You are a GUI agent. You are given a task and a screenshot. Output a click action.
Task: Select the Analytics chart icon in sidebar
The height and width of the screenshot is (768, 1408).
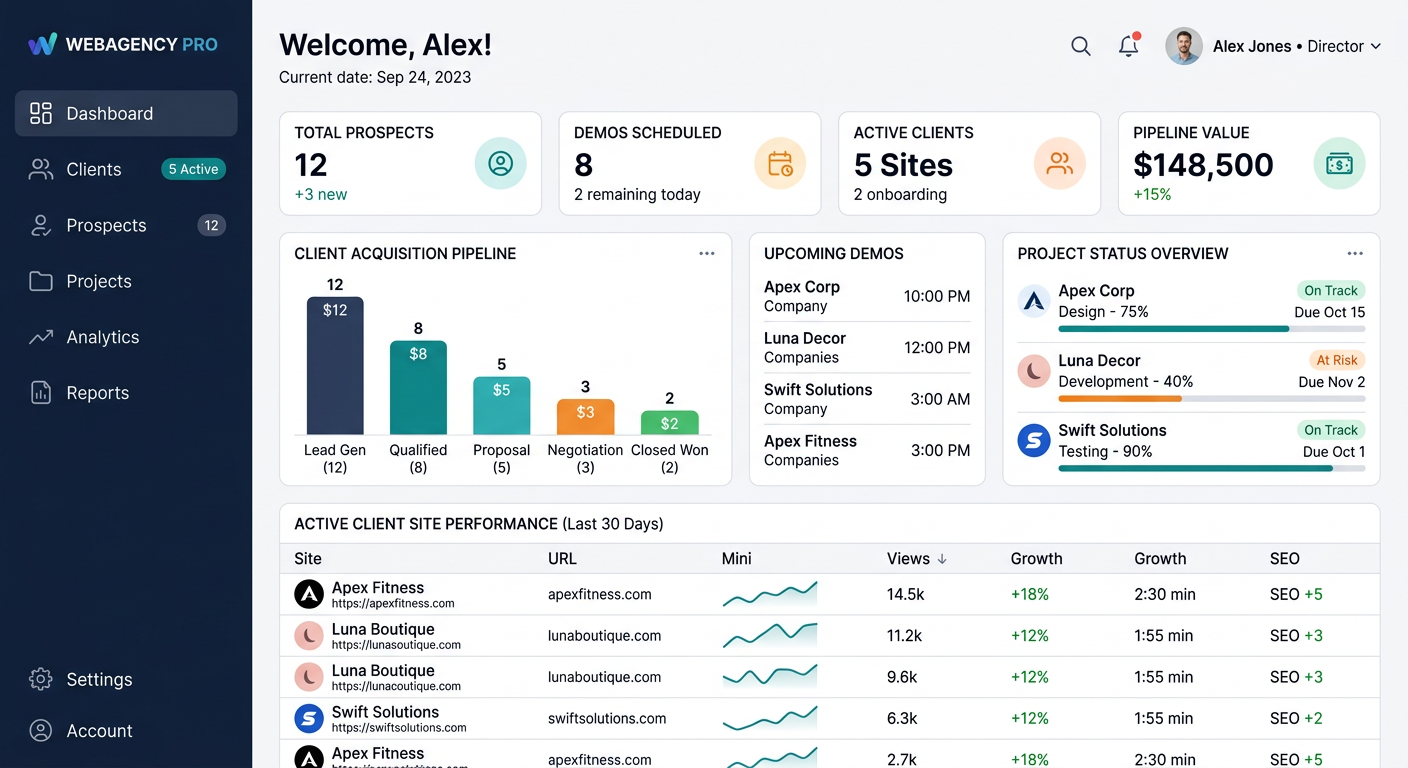coord(41,337)
